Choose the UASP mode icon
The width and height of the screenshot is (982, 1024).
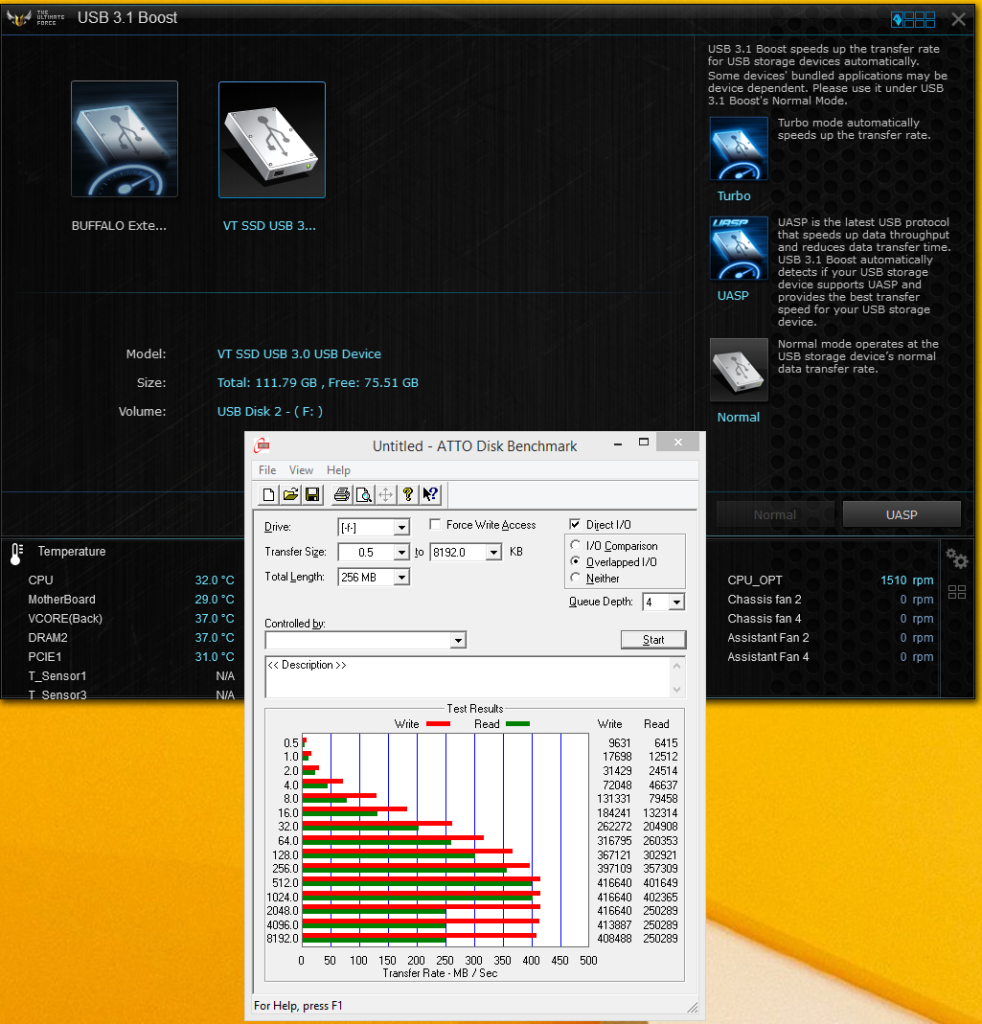738,249
